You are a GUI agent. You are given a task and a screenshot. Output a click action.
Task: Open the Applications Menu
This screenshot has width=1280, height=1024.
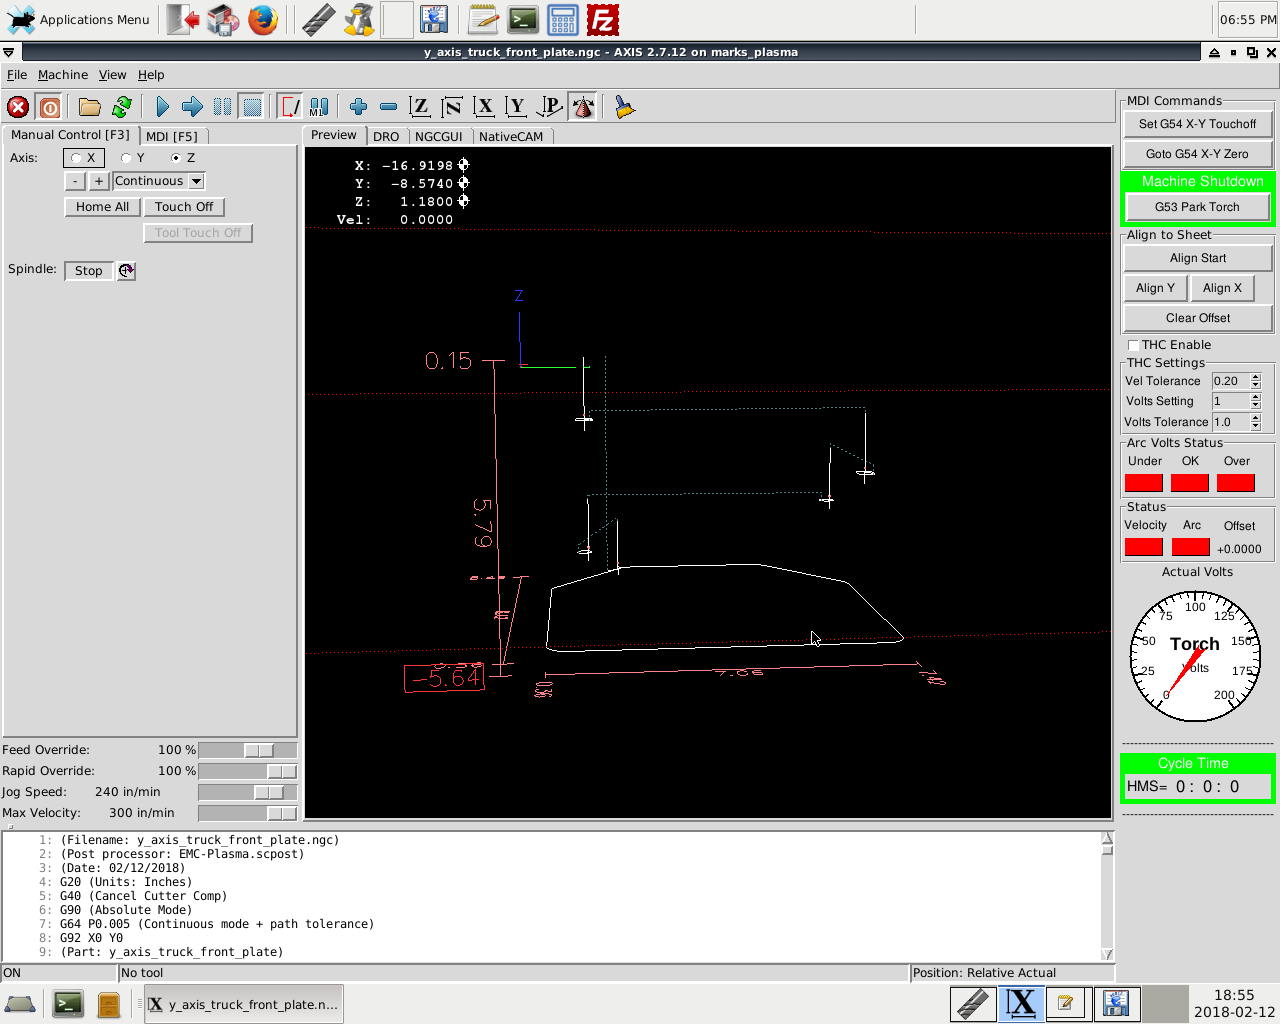(78, 20)
